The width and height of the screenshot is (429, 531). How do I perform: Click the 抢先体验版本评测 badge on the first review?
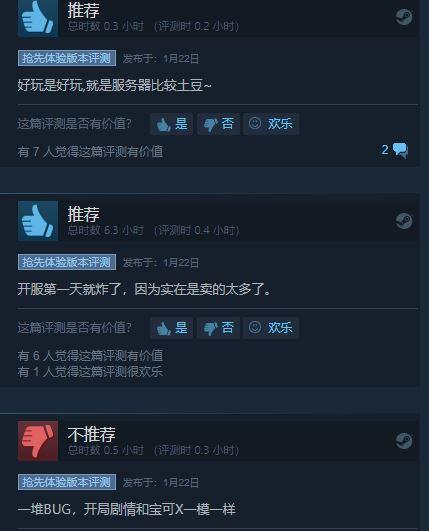(67, 58)
